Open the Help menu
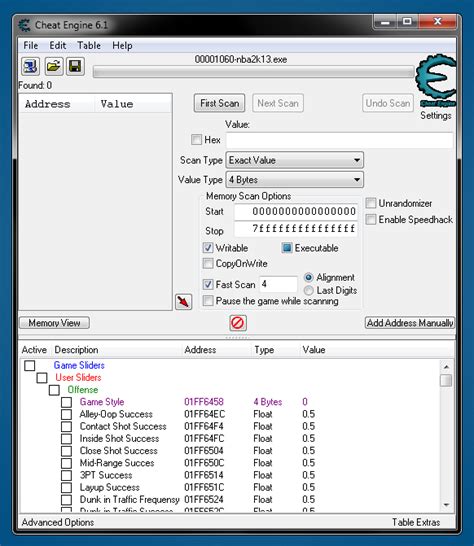This screenshot has height=546, width=474. click(122, 46)
